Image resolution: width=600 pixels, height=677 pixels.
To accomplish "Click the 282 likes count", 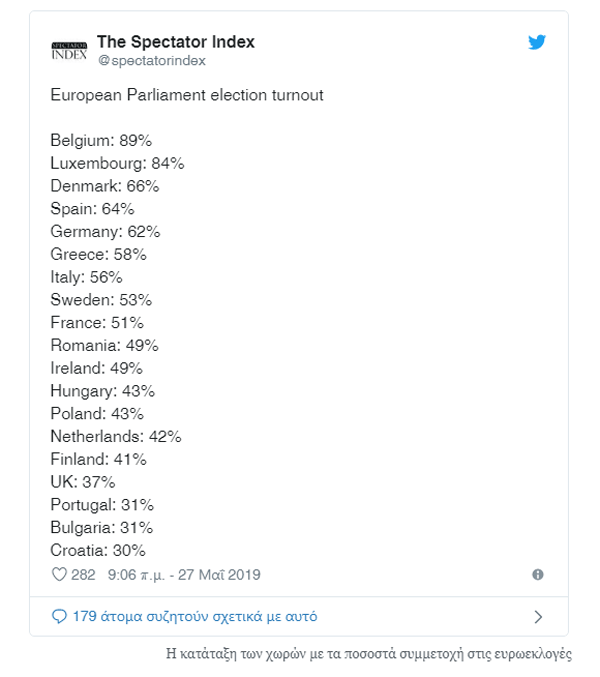I will 83,575.
